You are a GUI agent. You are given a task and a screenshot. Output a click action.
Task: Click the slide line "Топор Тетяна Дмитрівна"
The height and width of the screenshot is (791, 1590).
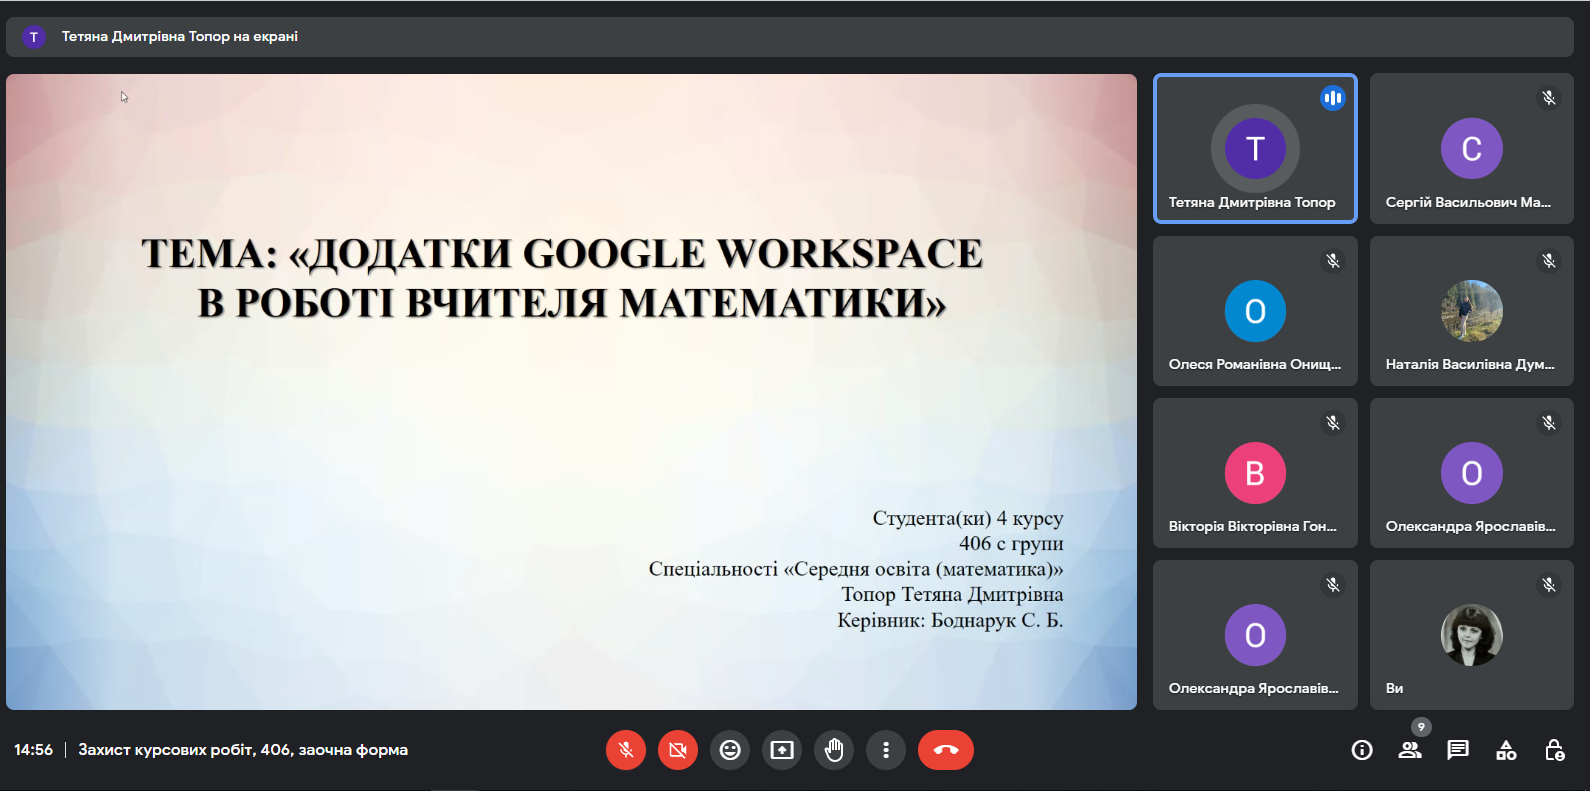click(x=952, y=594)
